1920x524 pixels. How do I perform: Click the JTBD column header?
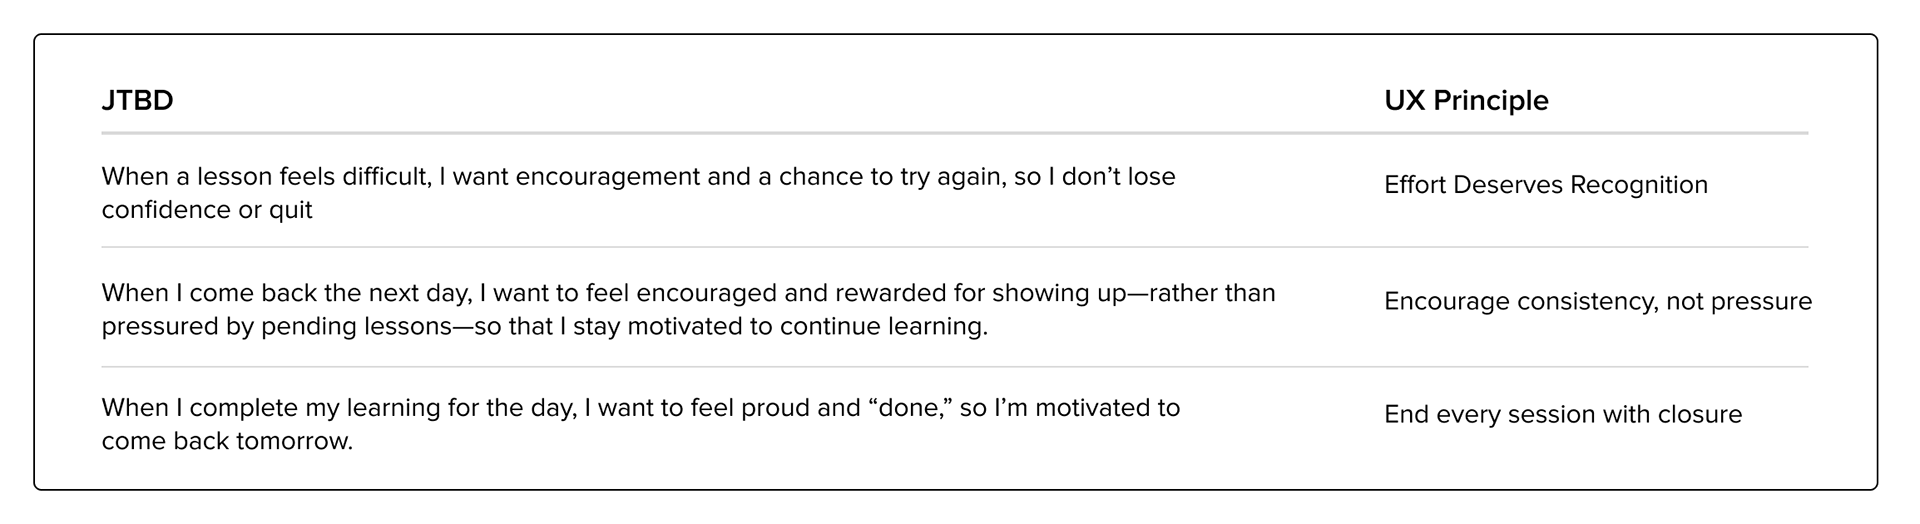pyautogui.click(x=137, y=101)
